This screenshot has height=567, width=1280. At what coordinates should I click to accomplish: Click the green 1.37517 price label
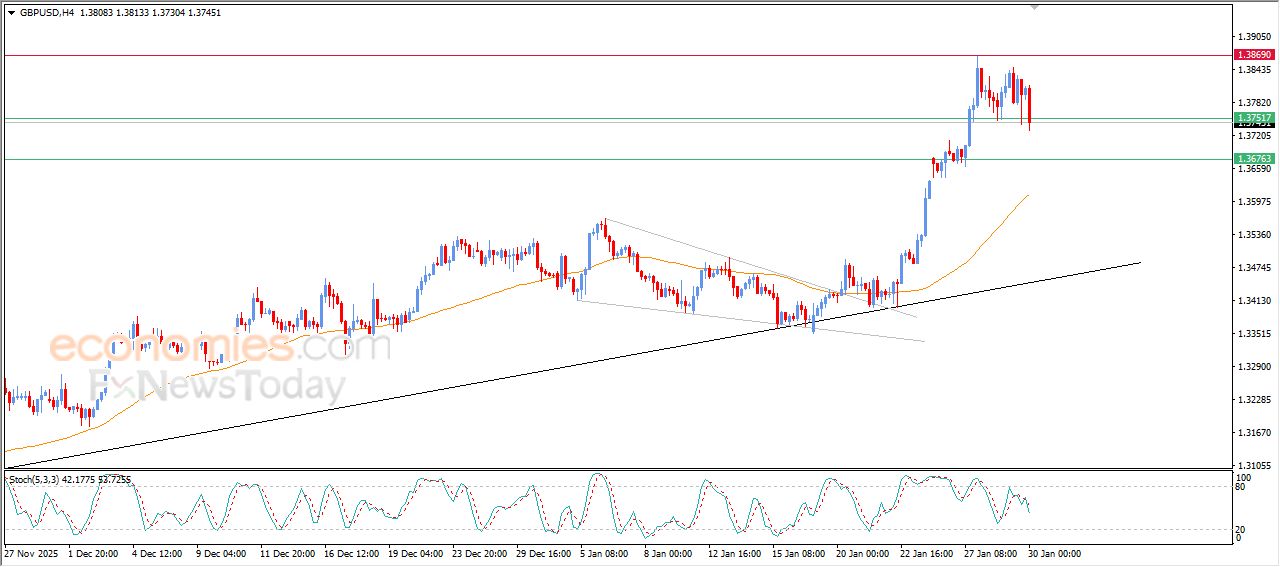click(x=1253, y=117)
